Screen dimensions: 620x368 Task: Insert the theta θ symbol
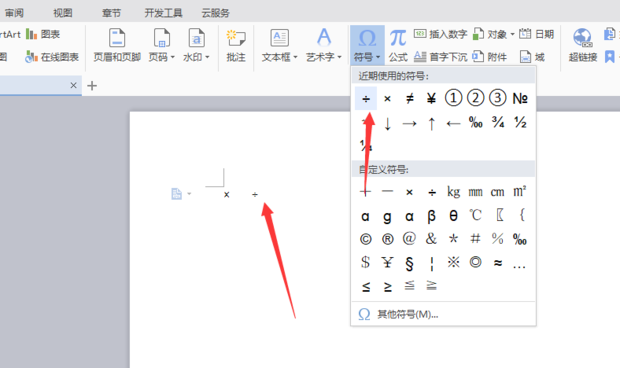(x=454, y=216)
